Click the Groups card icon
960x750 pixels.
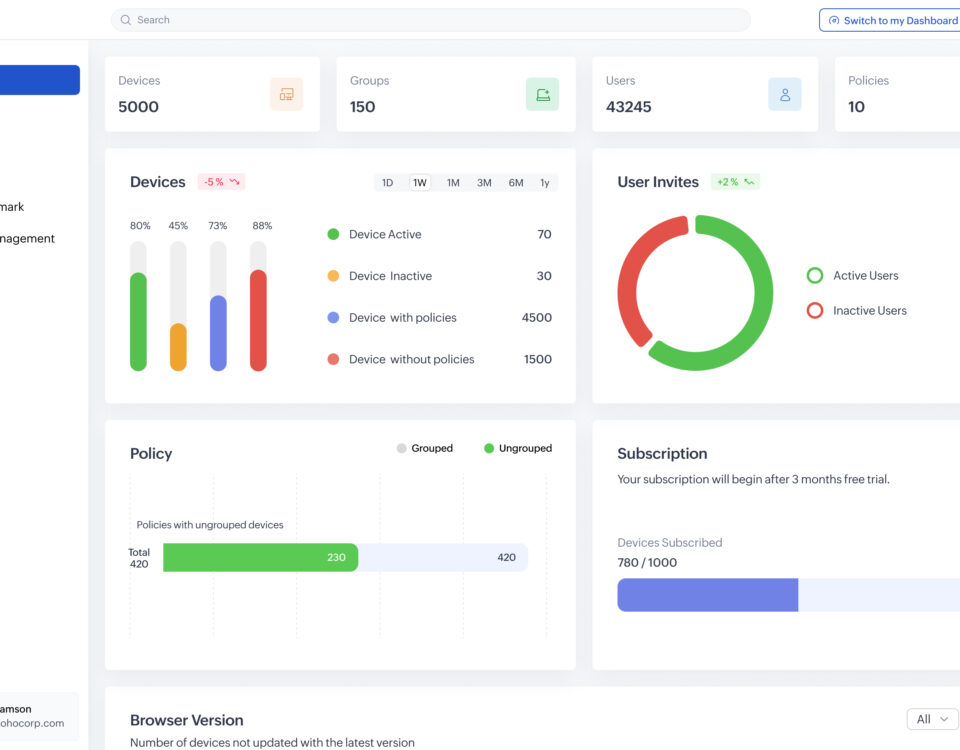[x=542, y=94]
